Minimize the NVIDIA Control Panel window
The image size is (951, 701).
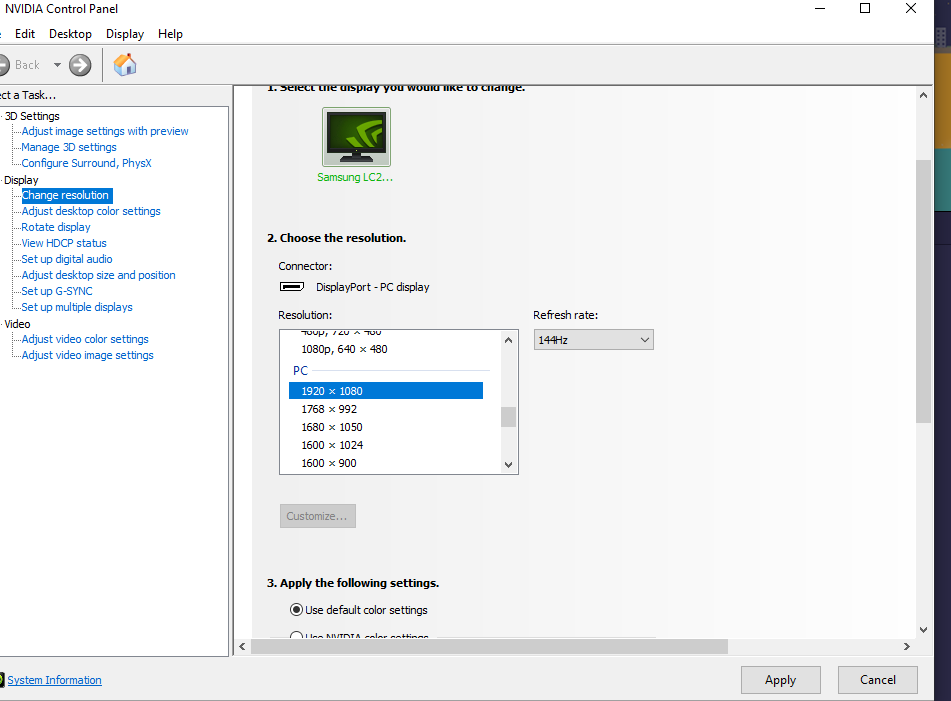820,8
